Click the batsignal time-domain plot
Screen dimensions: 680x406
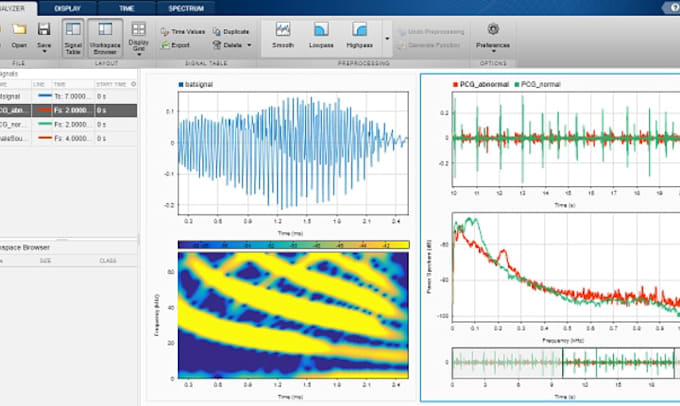[x=293, y=153]
